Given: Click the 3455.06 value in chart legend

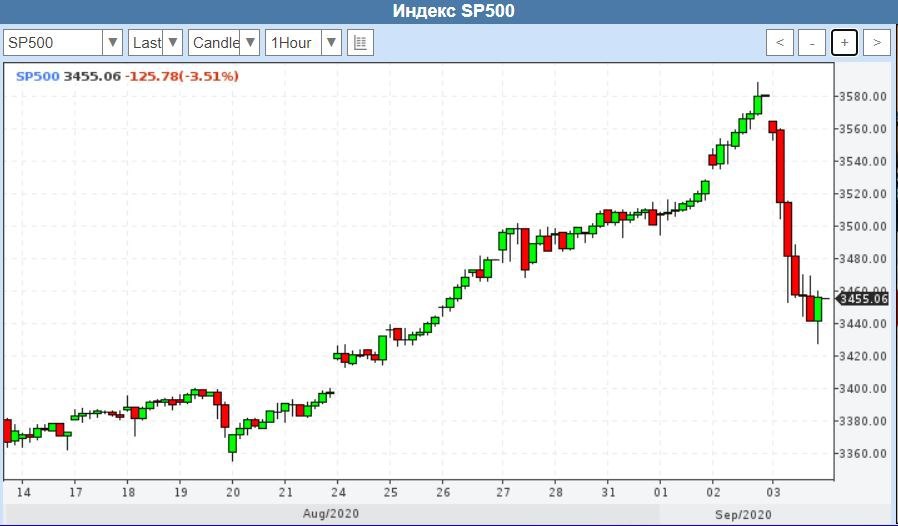Looking at the screenshot, I should [x=92, y=76].
